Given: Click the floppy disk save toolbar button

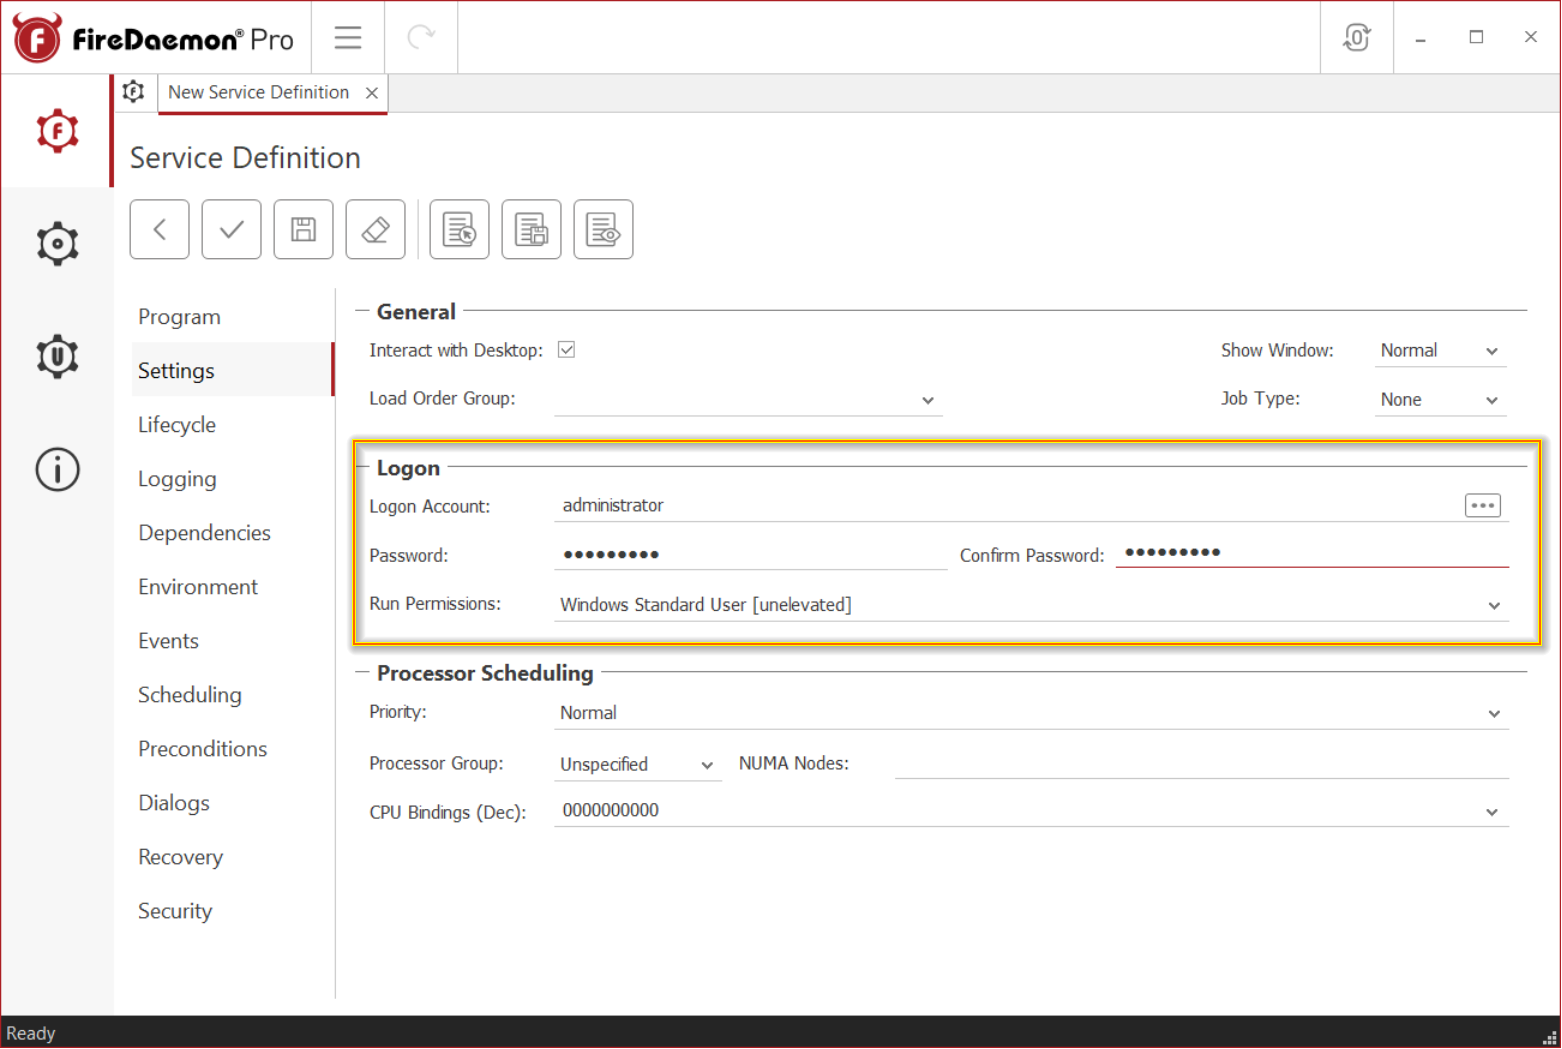Looking at the screenshot, I should [303, 230].
